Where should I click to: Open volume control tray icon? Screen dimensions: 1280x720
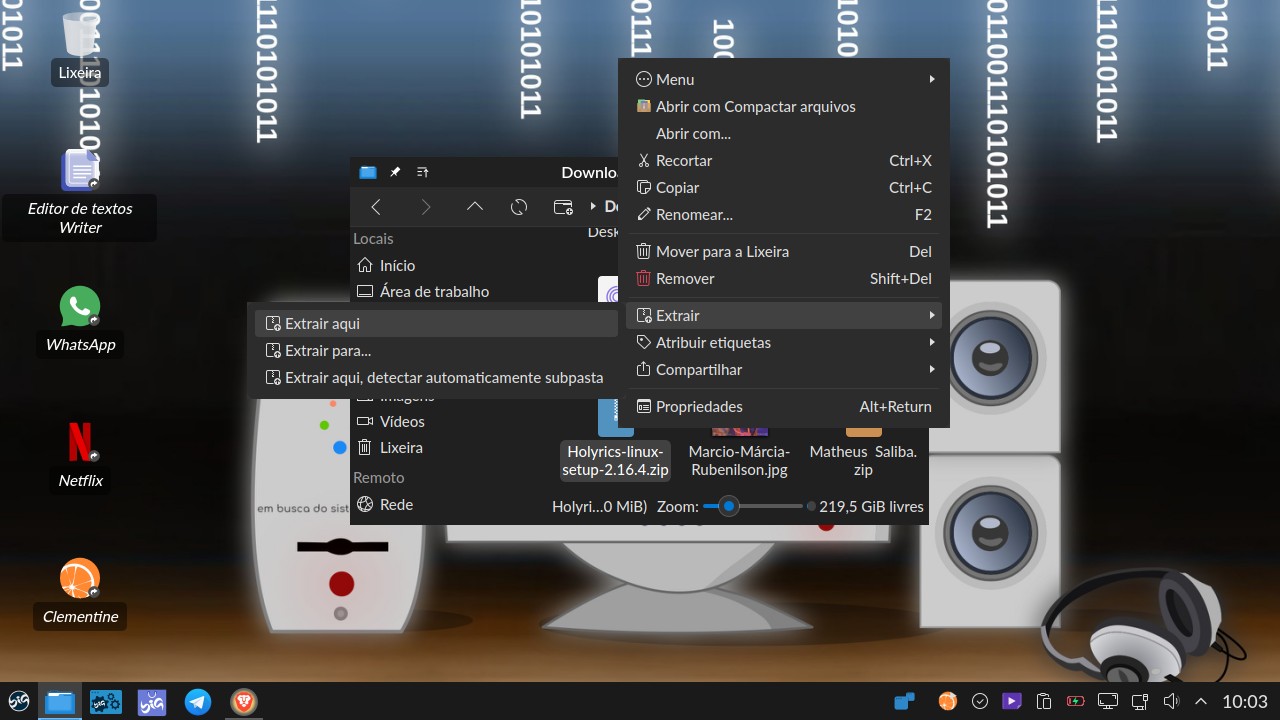tap(1171, 701)
